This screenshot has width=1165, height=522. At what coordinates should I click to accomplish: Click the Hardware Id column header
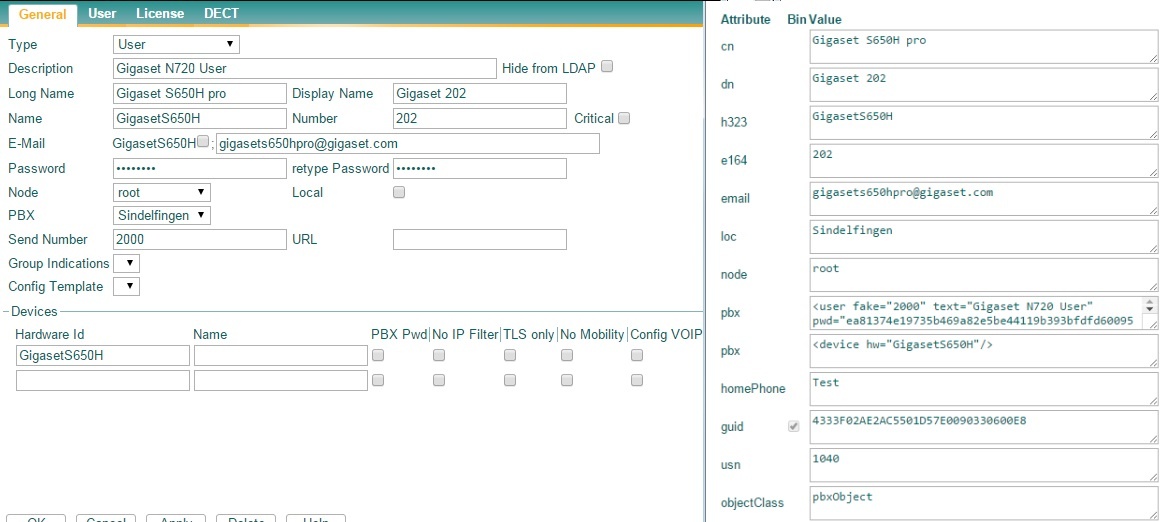(x=50, y=334)
